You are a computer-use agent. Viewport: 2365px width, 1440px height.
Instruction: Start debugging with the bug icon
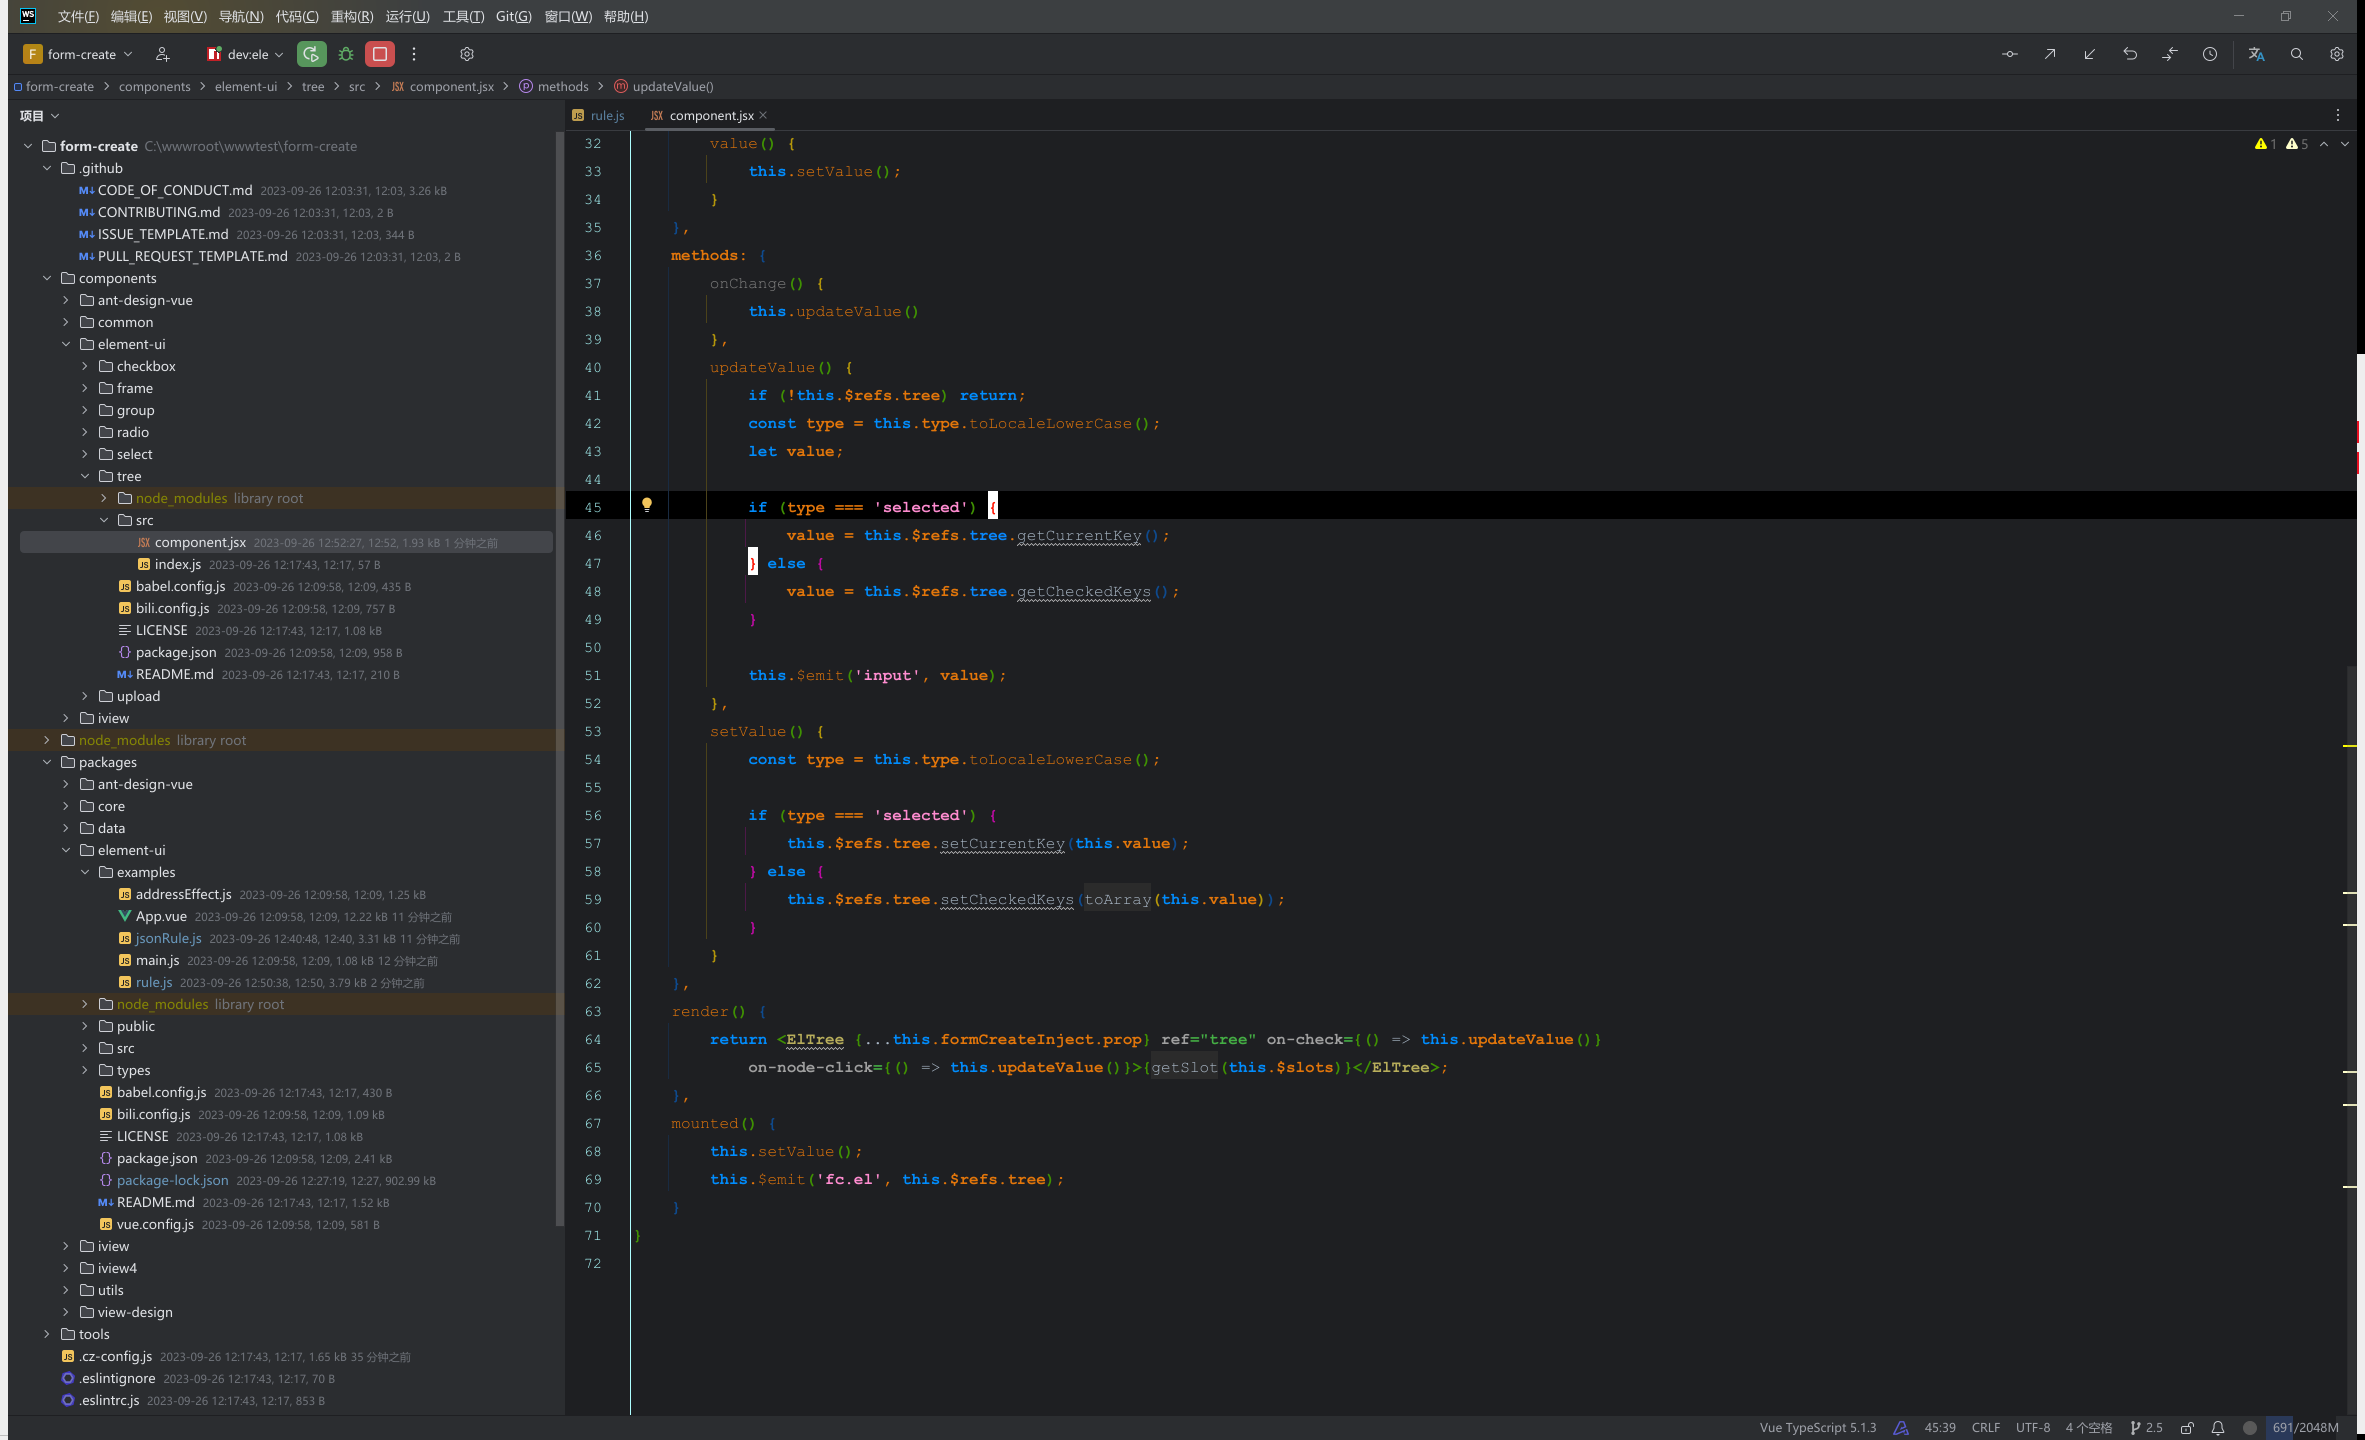(346, 54)
